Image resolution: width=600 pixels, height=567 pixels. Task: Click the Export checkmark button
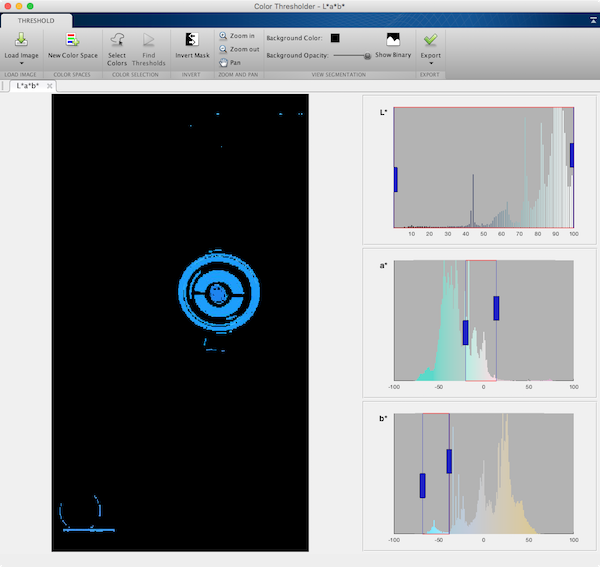(430, 40)
